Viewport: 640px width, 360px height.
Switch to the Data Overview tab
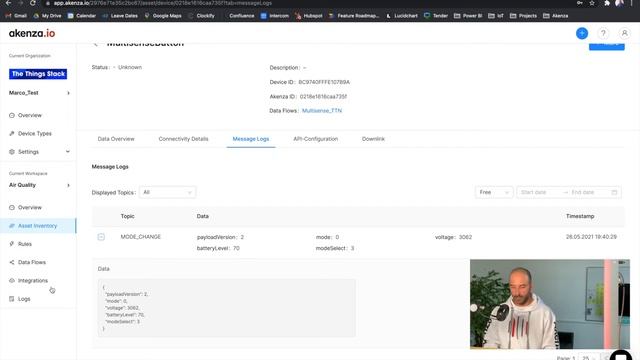point(116,139)
